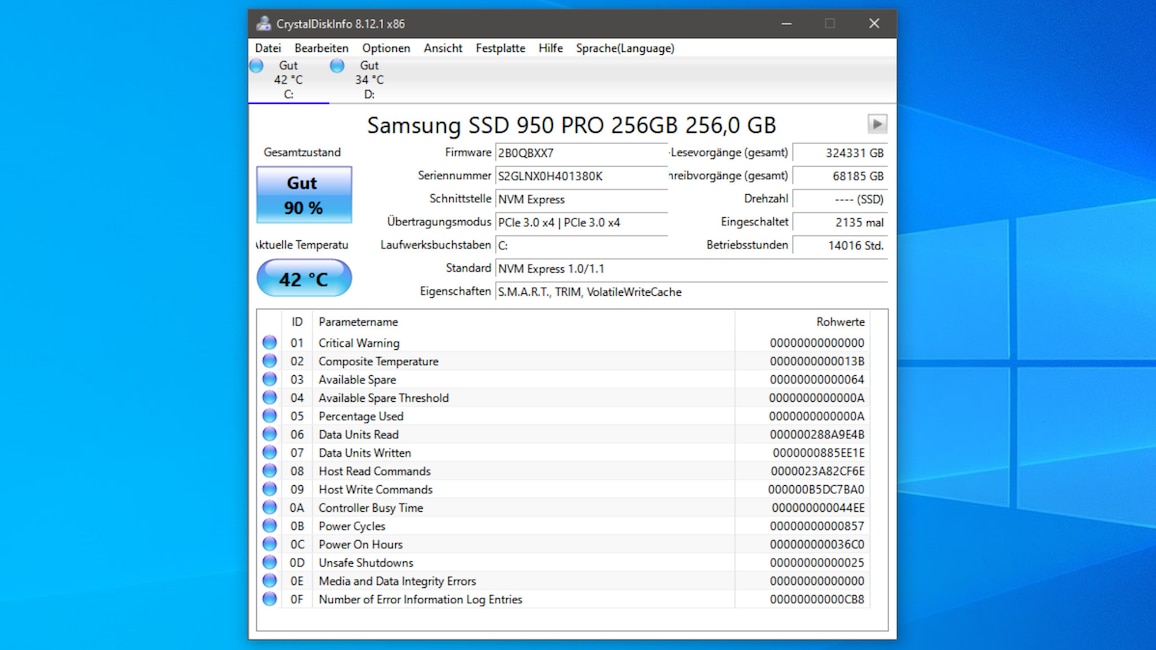Click the ID column header

click(x=297, y=322)
